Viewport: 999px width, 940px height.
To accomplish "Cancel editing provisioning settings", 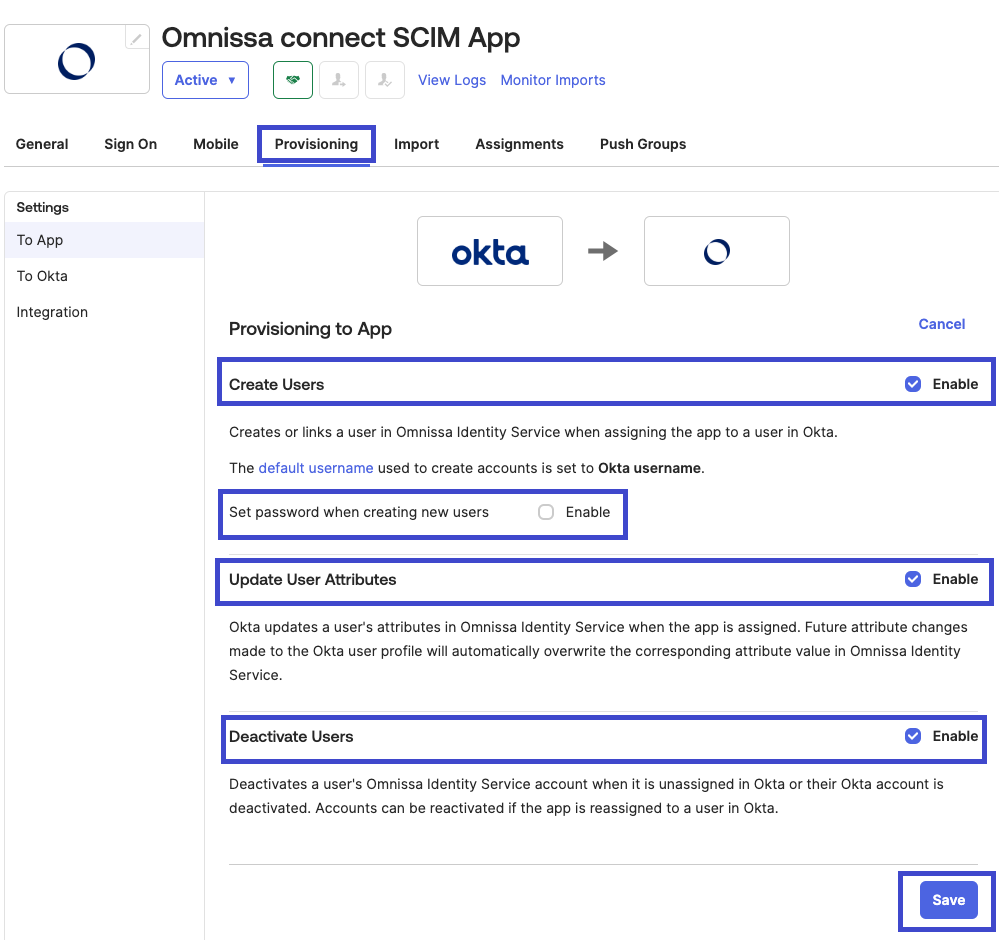I will tap(942, 324).
